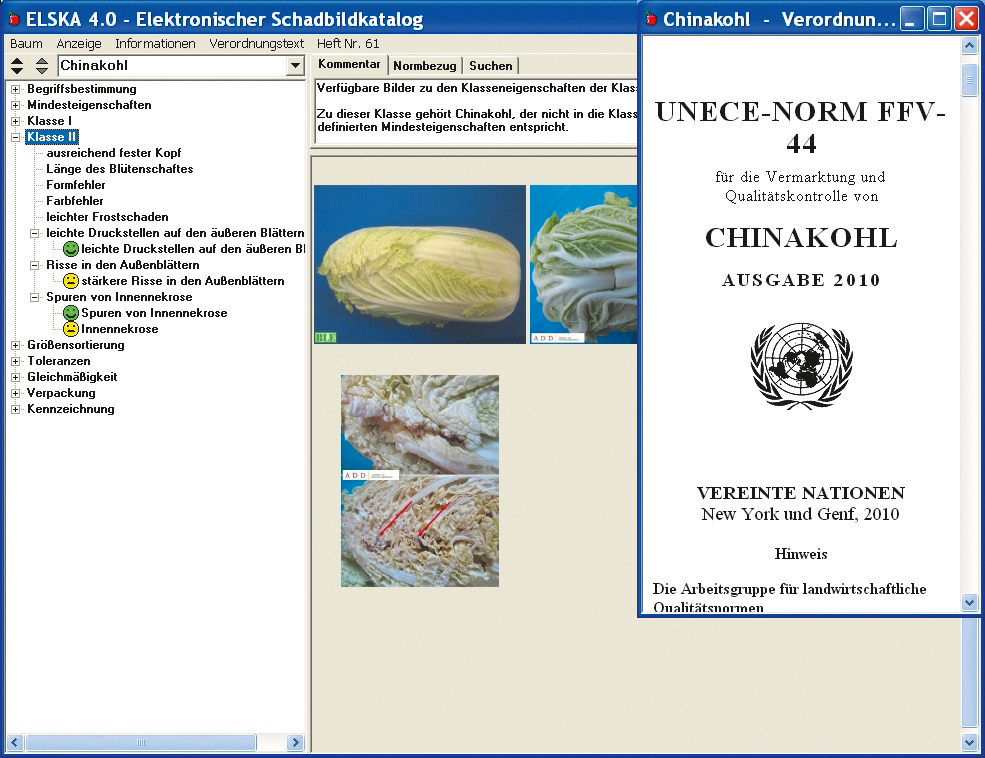Expand the Toleranzen node
Image resolution: width=985 pixels, height=758 pixels.
[16, 361]
